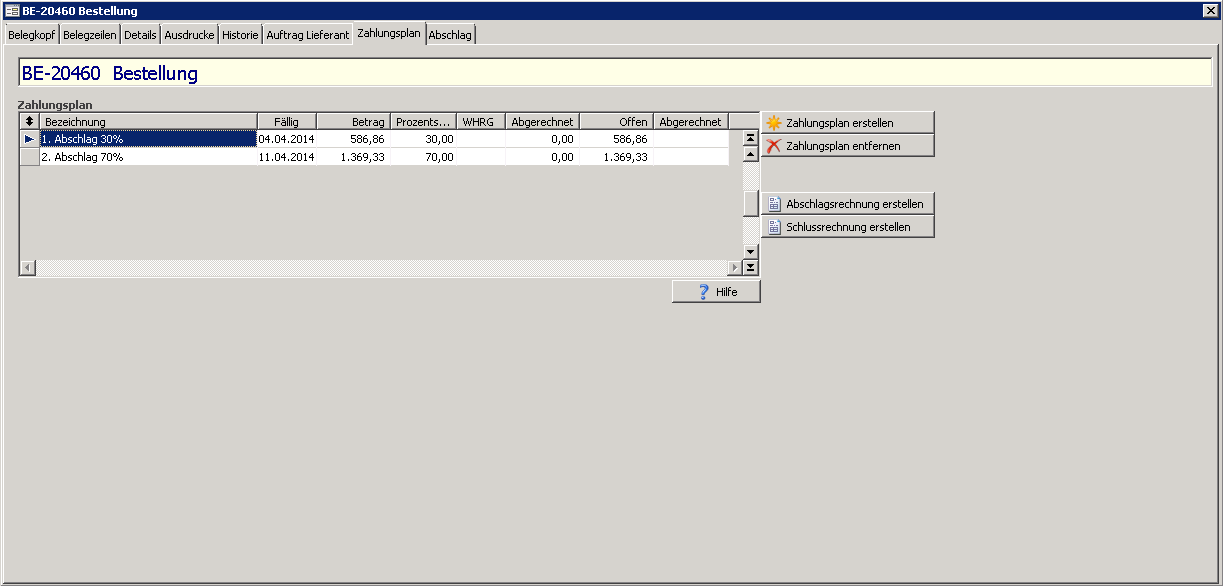The height and width of the screenshot is (586, 1223).
Task: Click Betrag cell 1.369,33
Action: pyautogui.click(x=353, y=157)
